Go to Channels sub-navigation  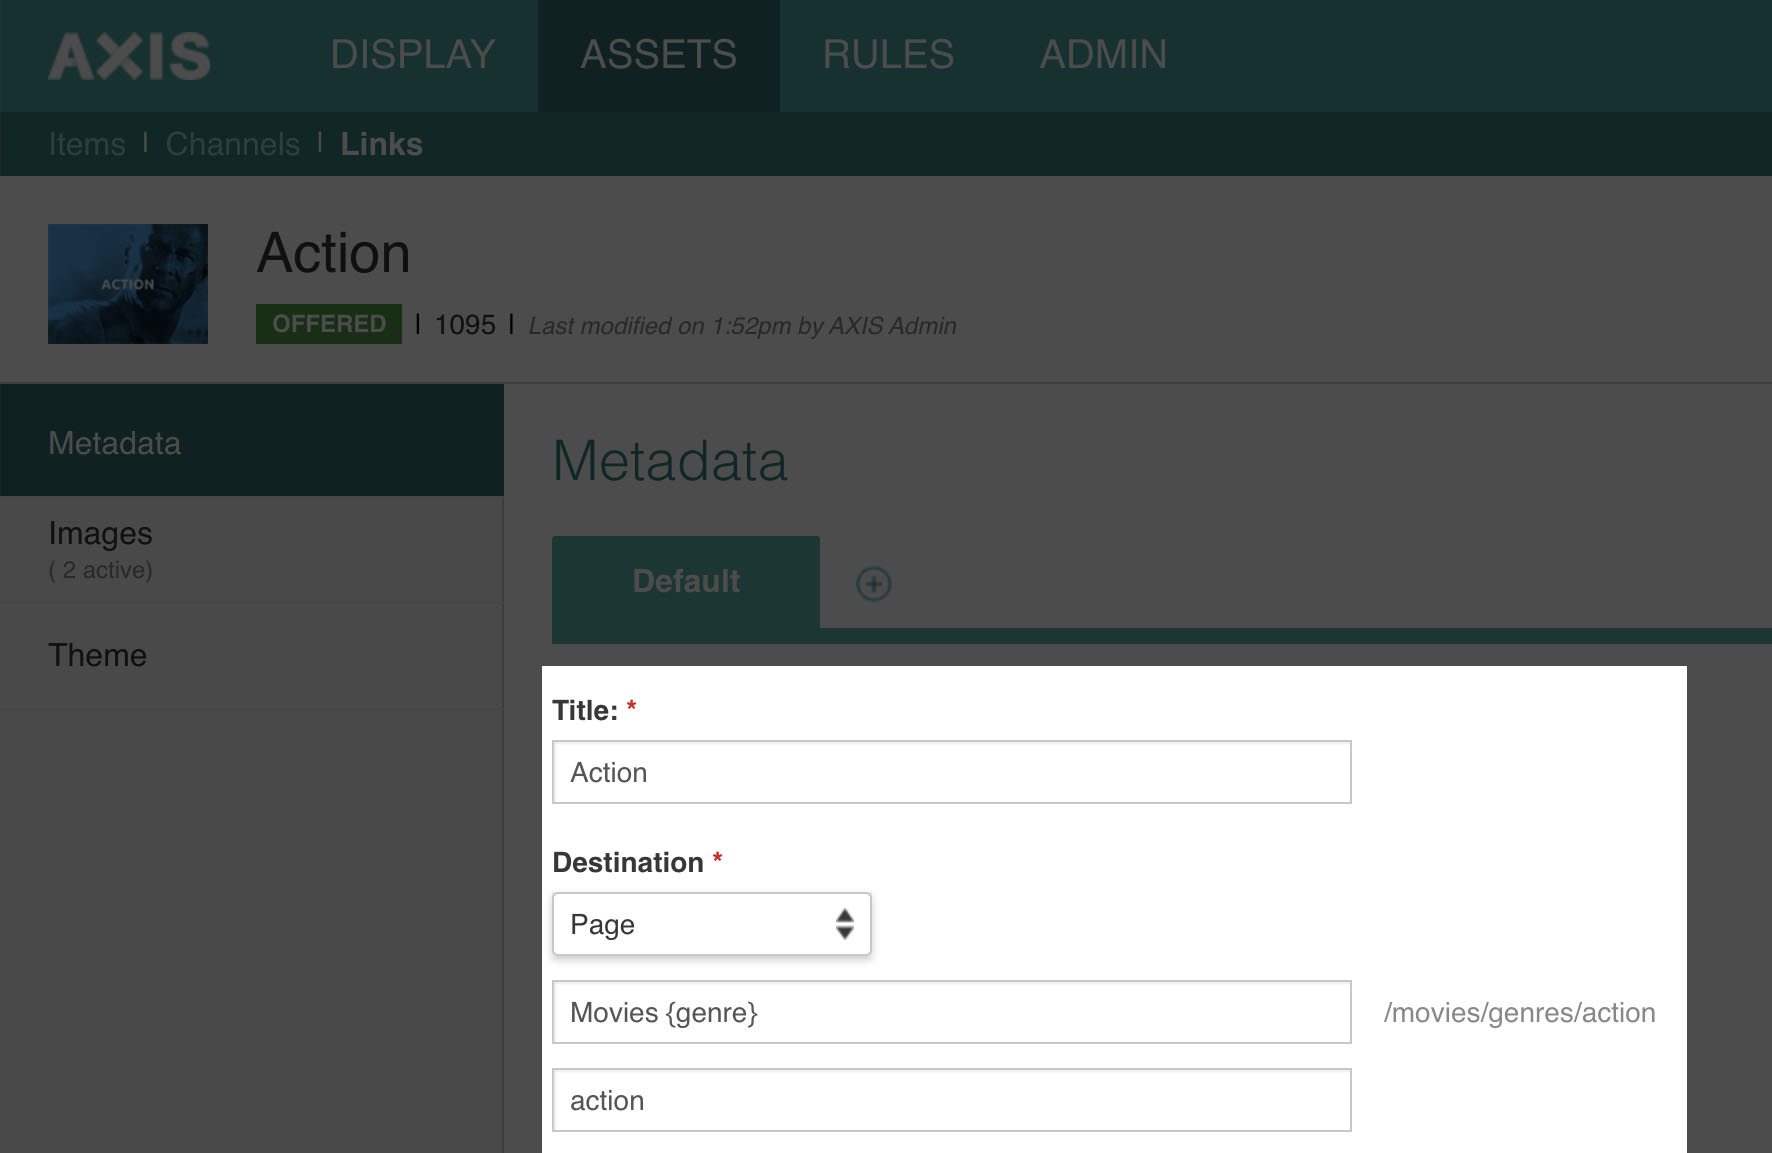pyautogui.click(x=233, y=144)
